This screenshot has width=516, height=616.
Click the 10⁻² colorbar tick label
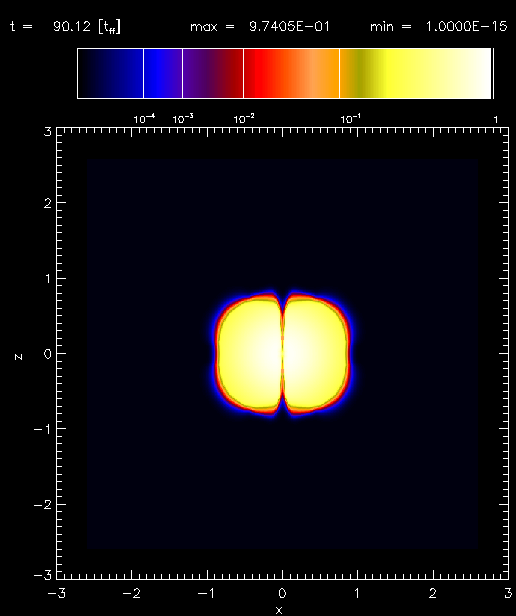tap(244, 119)
